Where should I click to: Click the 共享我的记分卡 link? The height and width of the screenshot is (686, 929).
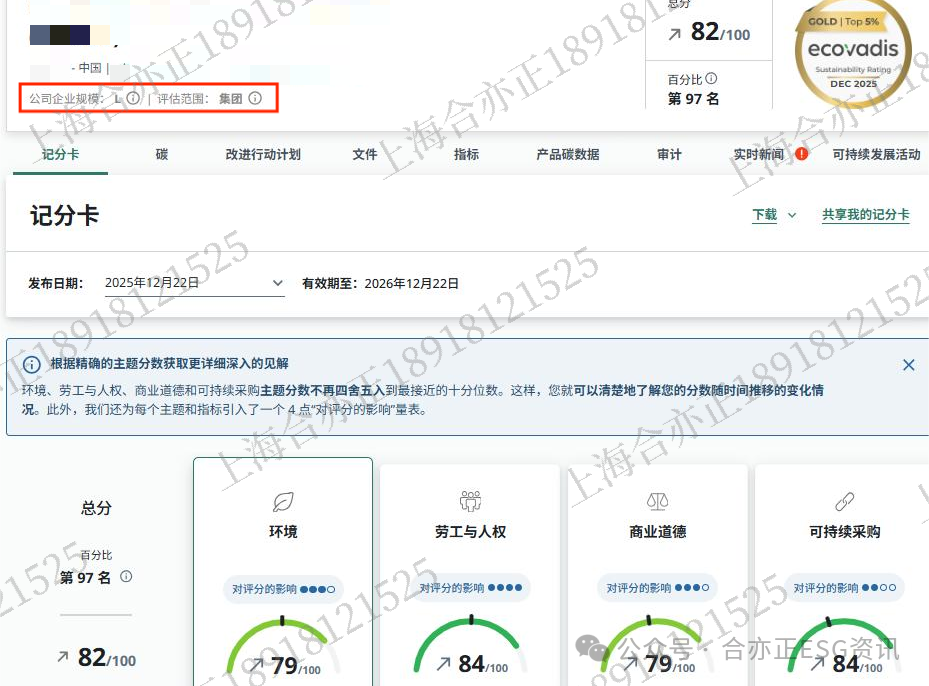click(865, 214)
